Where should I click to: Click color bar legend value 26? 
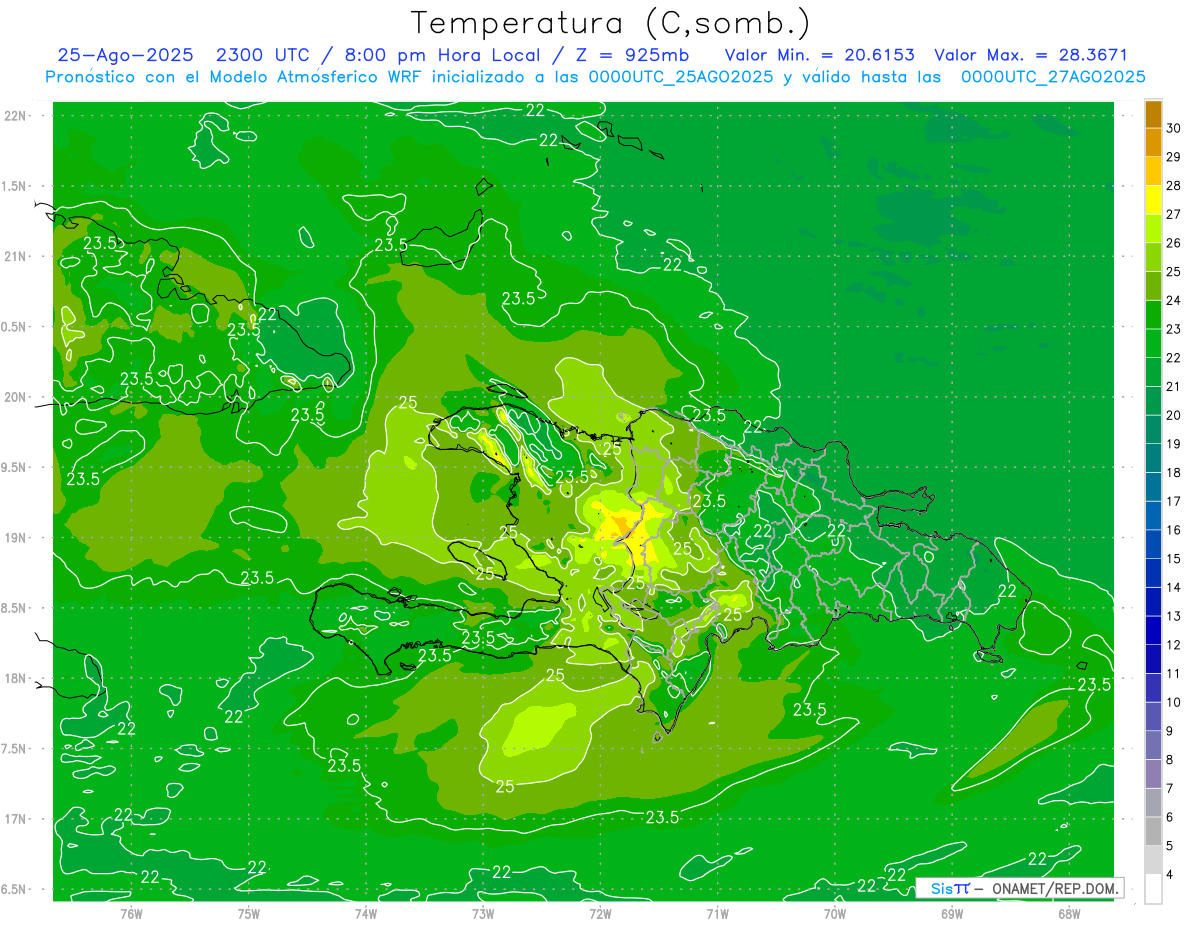coord(1174,243)
